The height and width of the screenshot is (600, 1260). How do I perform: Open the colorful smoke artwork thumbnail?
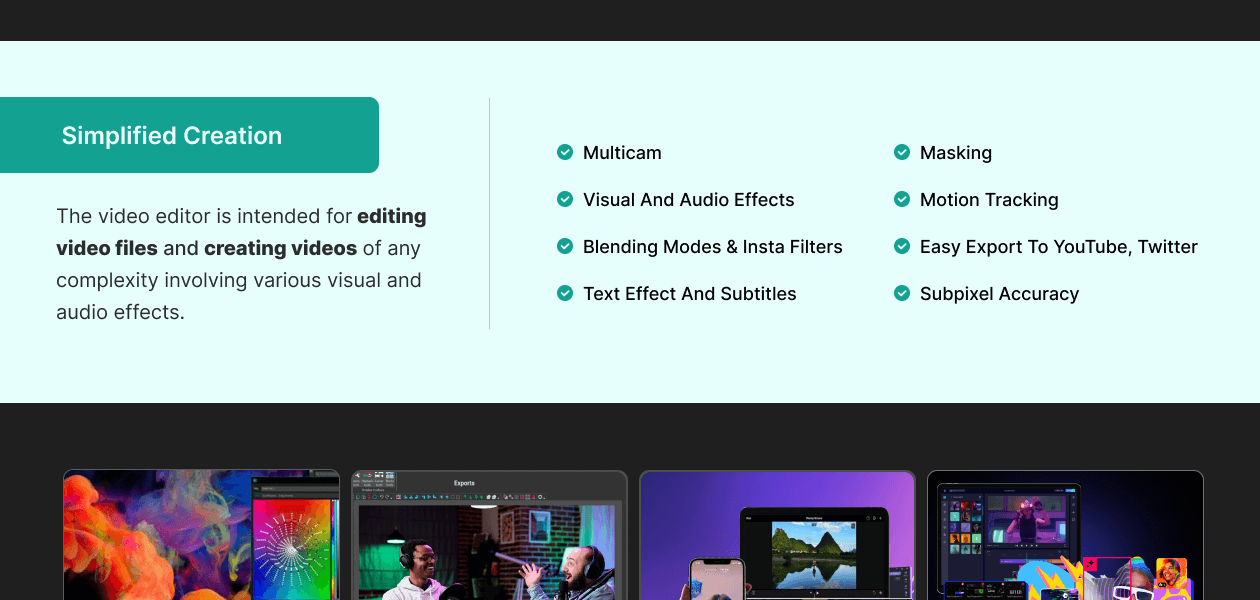point(201,535)
